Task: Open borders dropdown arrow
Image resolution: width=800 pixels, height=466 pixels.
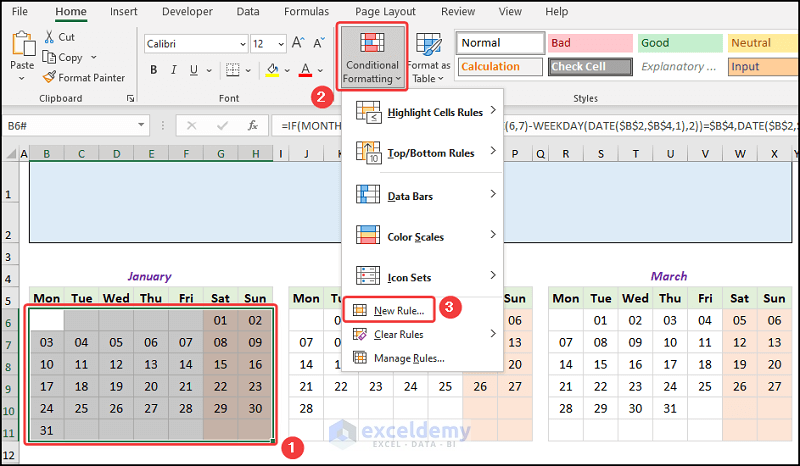Action: coord(248,70)
